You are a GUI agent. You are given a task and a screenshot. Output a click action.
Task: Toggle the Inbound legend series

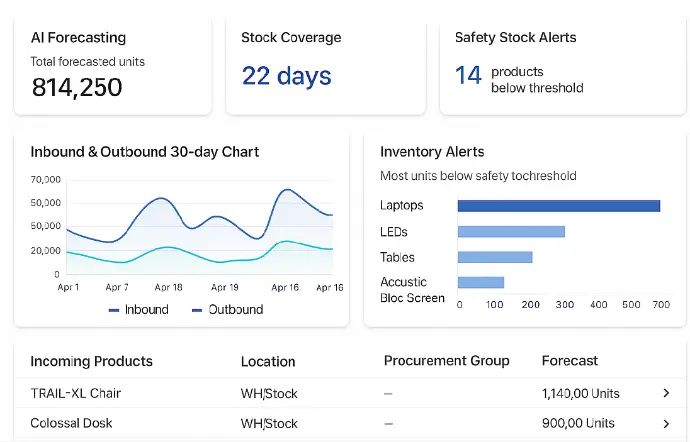pyautogui.click(x=138, y=310)
